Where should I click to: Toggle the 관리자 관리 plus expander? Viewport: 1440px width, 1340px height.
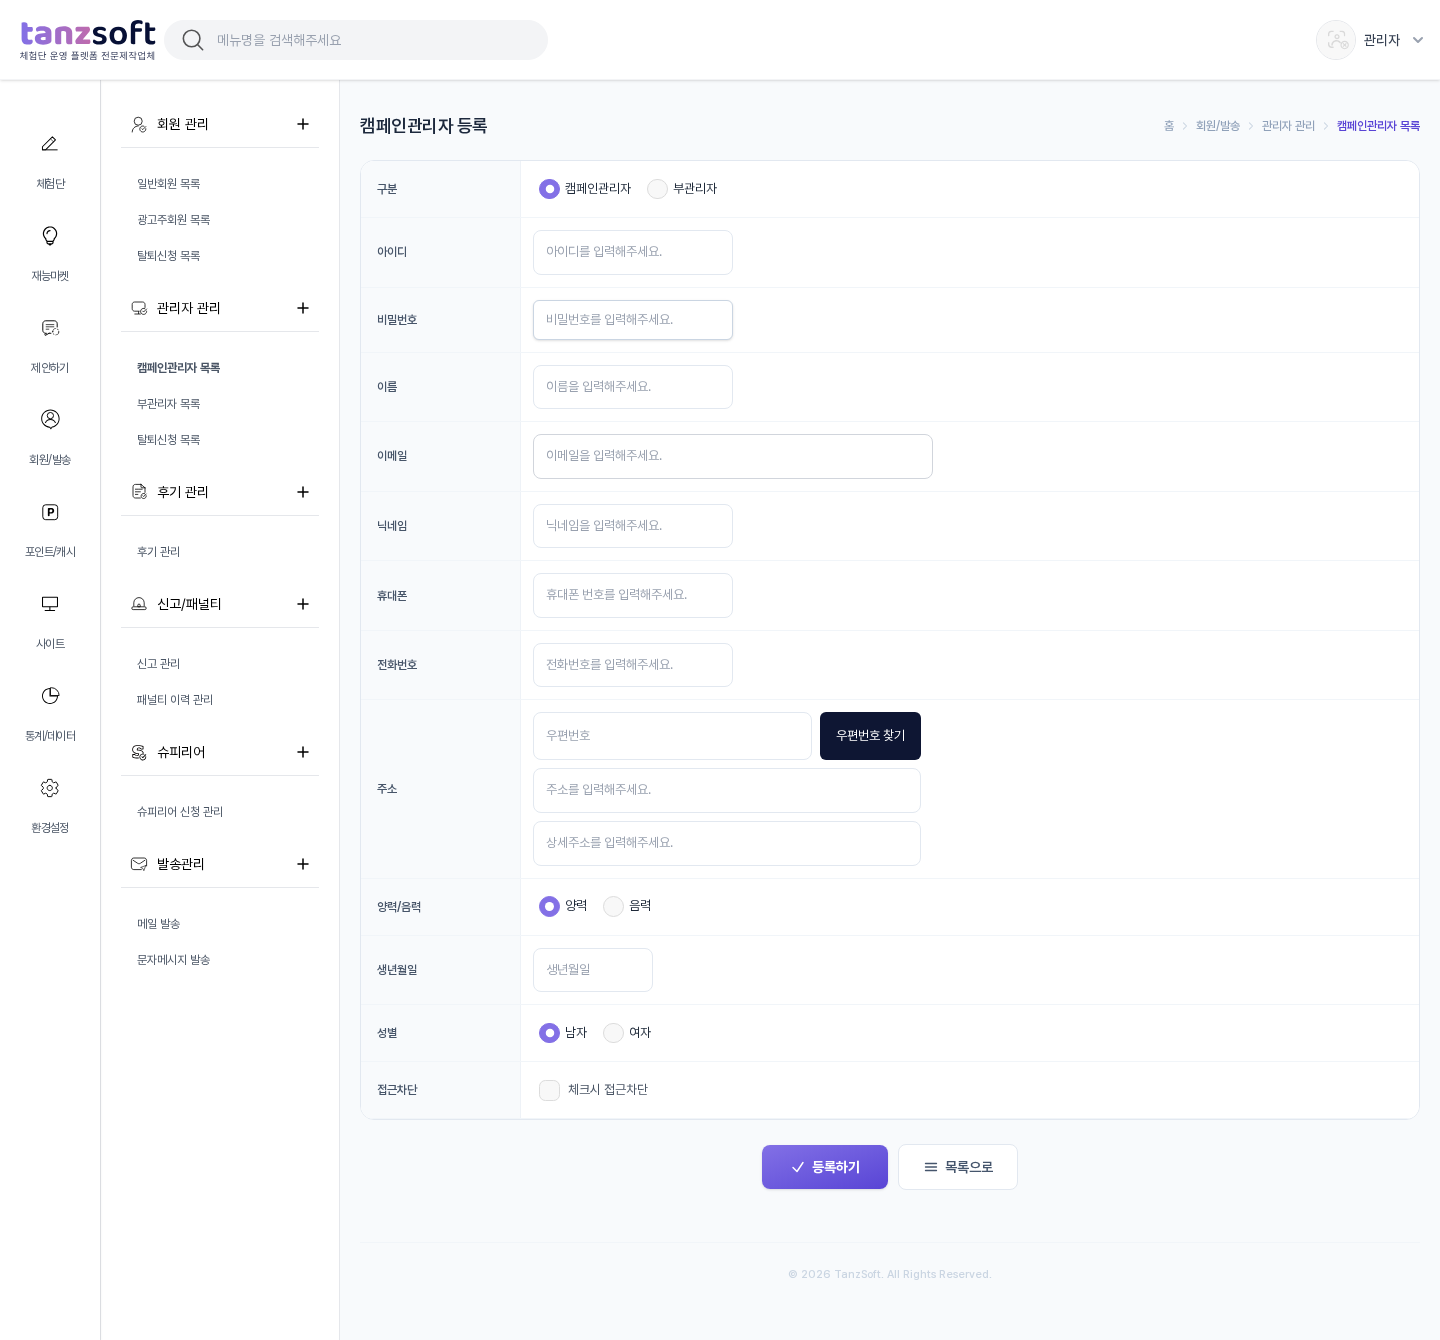(x=303, y=308)
